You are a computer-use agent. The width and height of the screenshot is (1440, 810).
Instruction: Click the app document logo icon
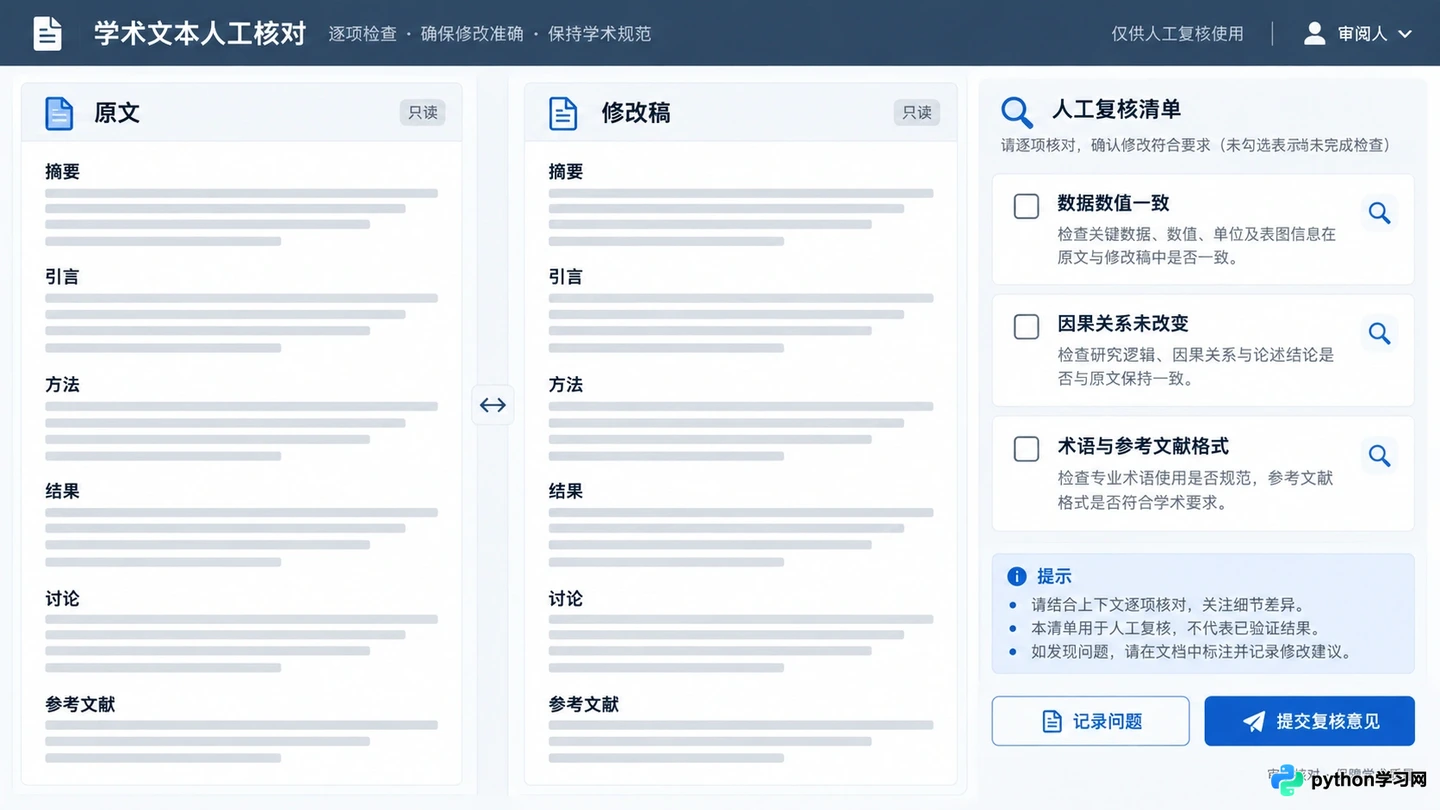click(x=47, y=33)
